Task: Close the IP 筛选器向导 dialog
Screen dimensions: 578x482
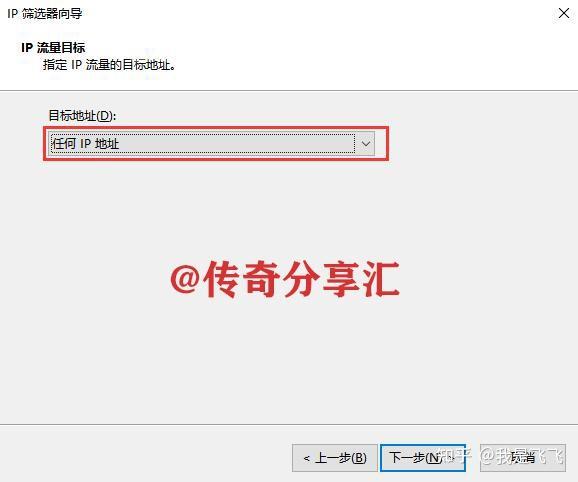Action: (564, 13)
